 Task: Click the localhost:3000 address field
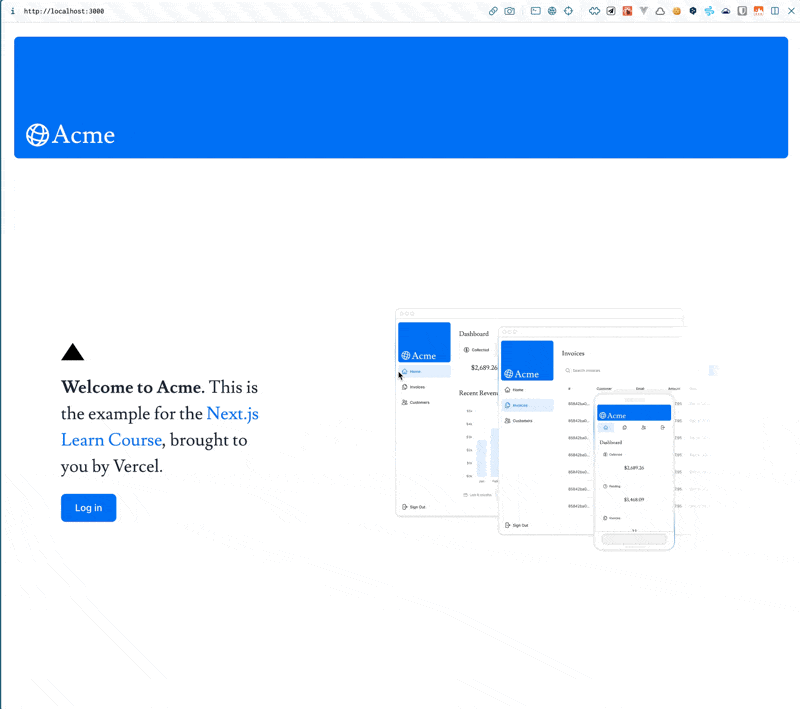click(64, 11)
